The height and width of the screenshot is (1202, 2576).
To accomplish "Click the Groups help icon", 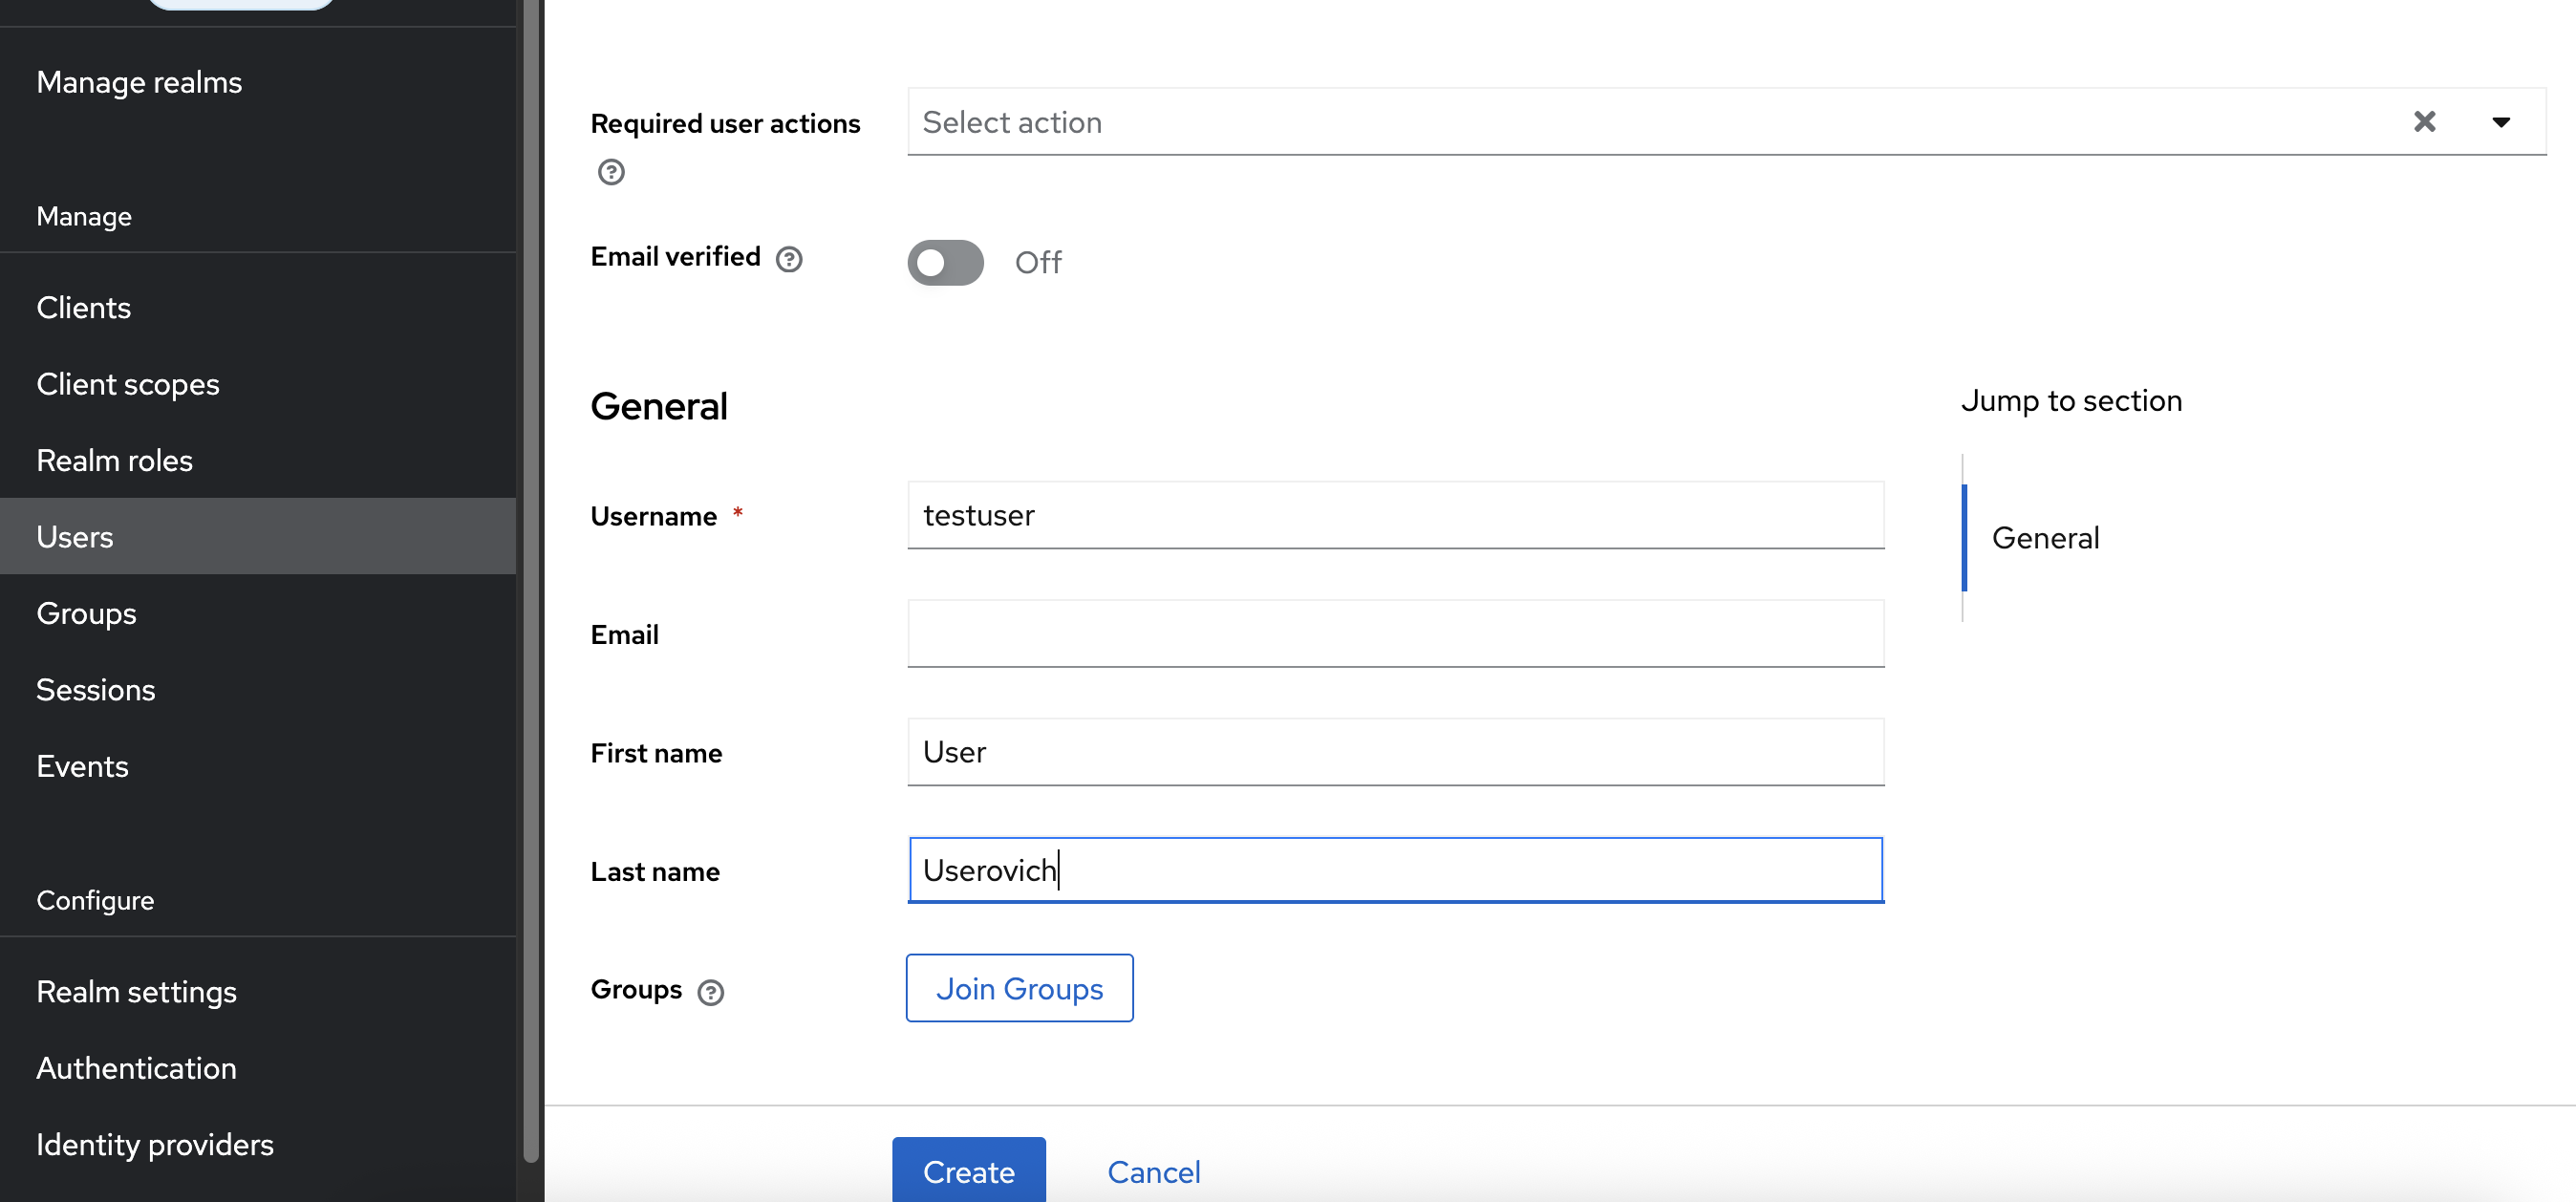I will 710,992.
